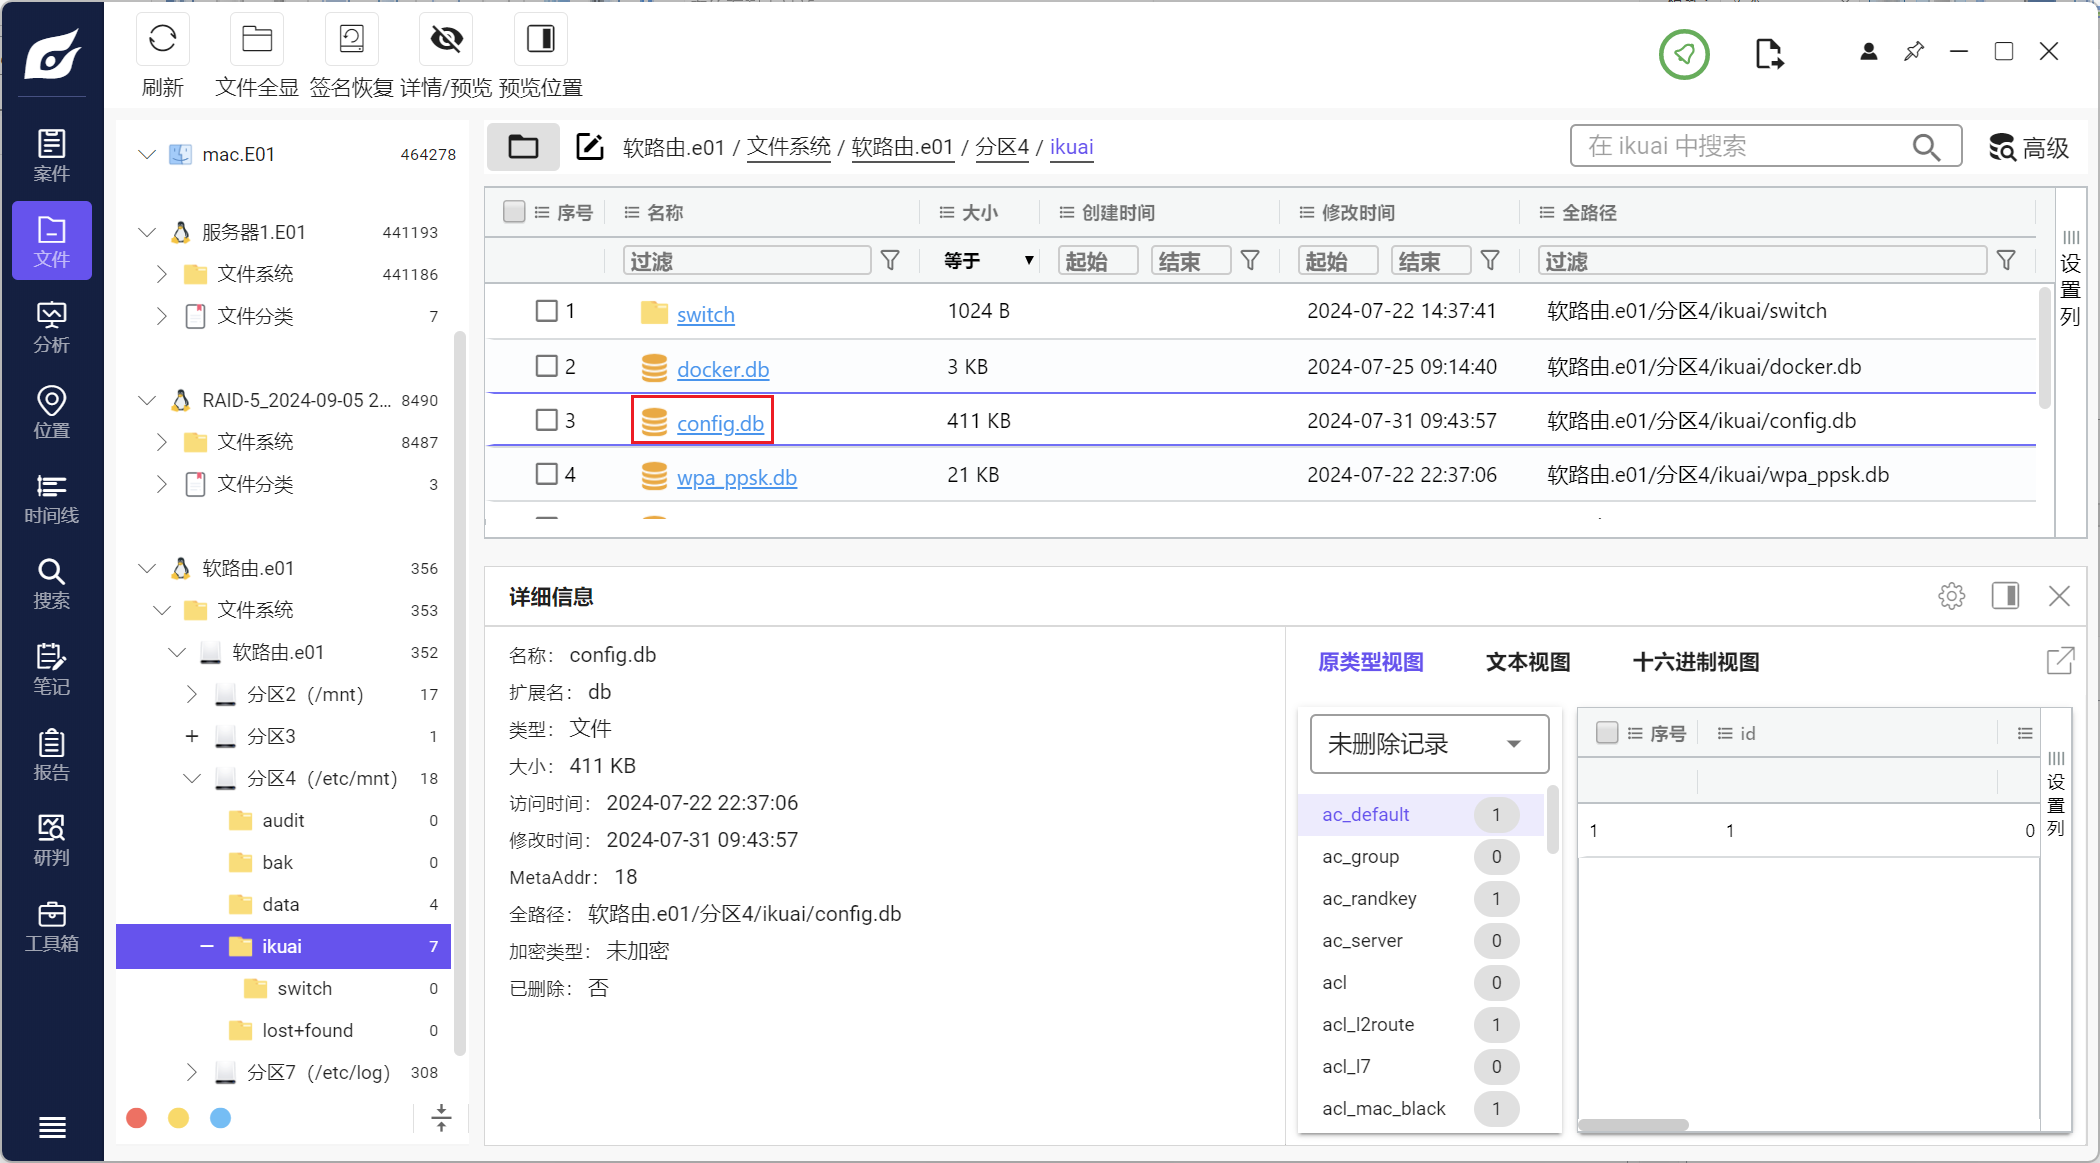Toggle the 详情/预览 eye icon
2100x1163 pixels.
[x=446, y=39]
